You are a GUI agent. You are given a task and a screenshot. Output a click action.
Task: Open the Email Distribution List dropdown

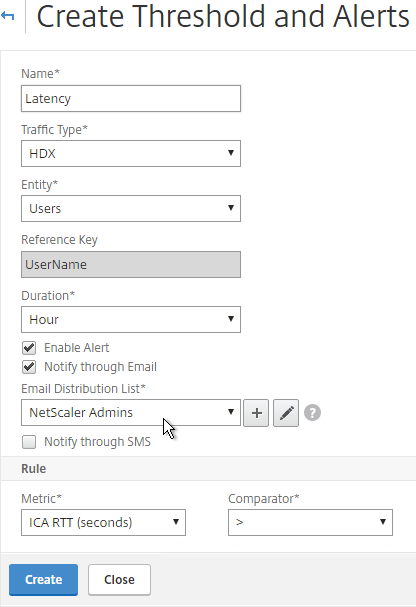tap(131, 413)
